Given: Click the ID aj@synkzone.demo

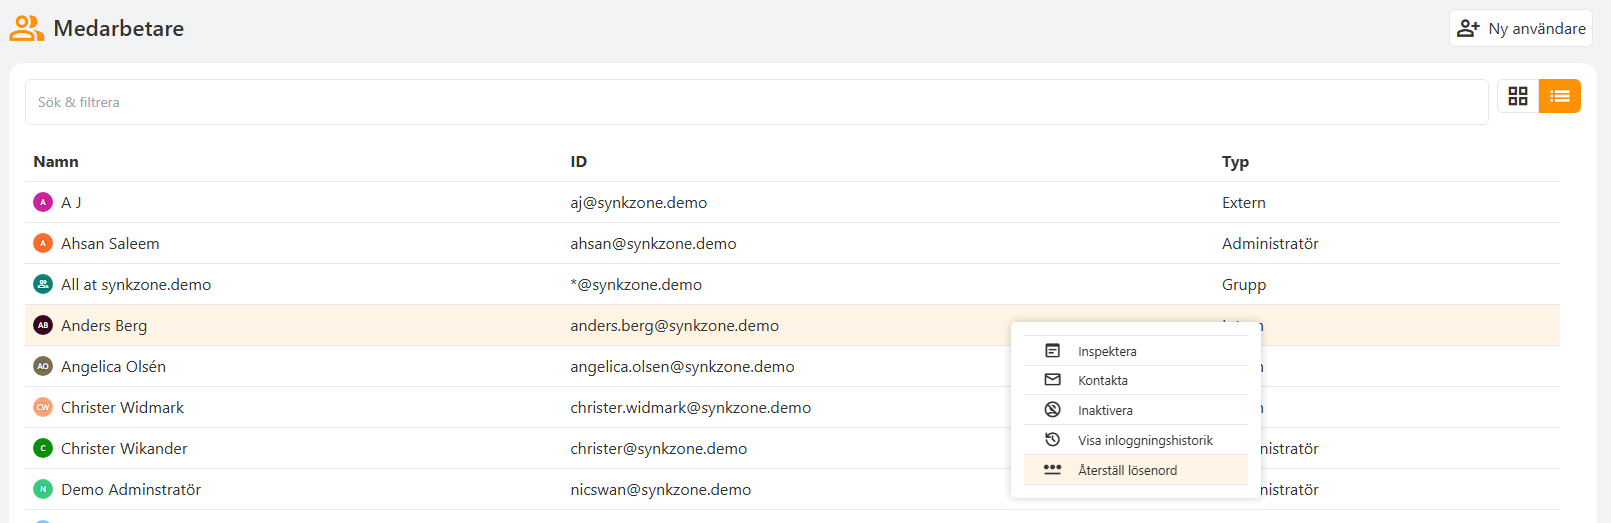Looking at the screenshot, I should (639, 202).
